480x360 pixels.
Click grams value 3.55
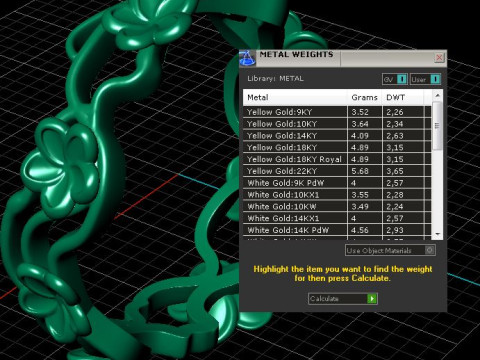pos(360,195)
